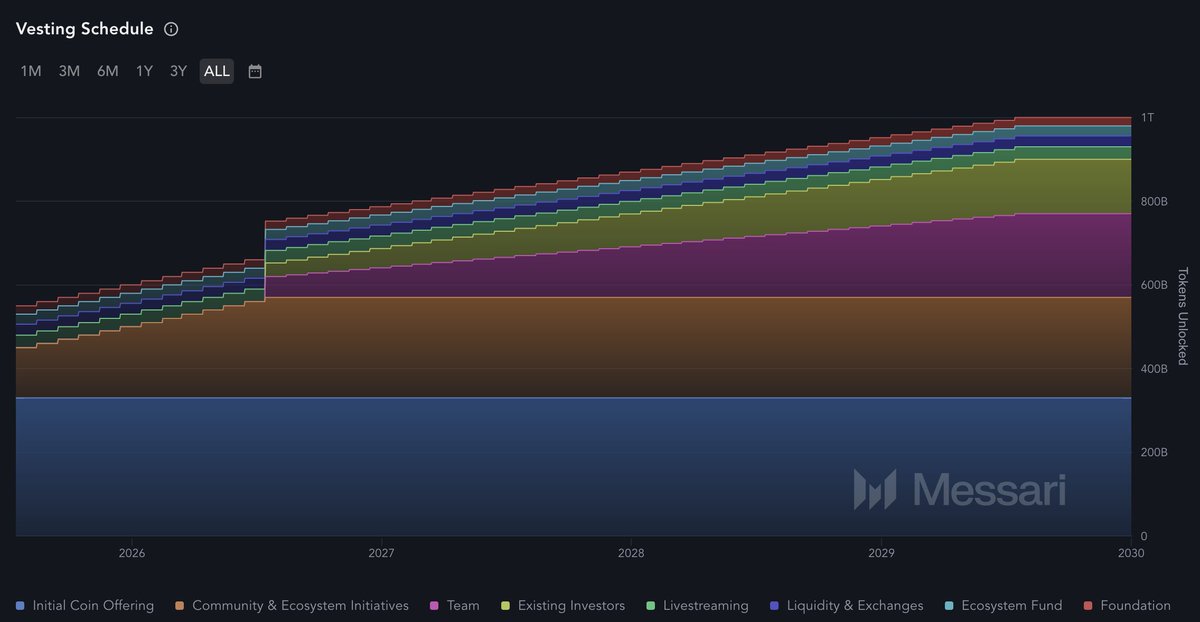This screenshot has height=622, width=1200.
Task: Select the 3M time range
Action: tap(69, 71)
